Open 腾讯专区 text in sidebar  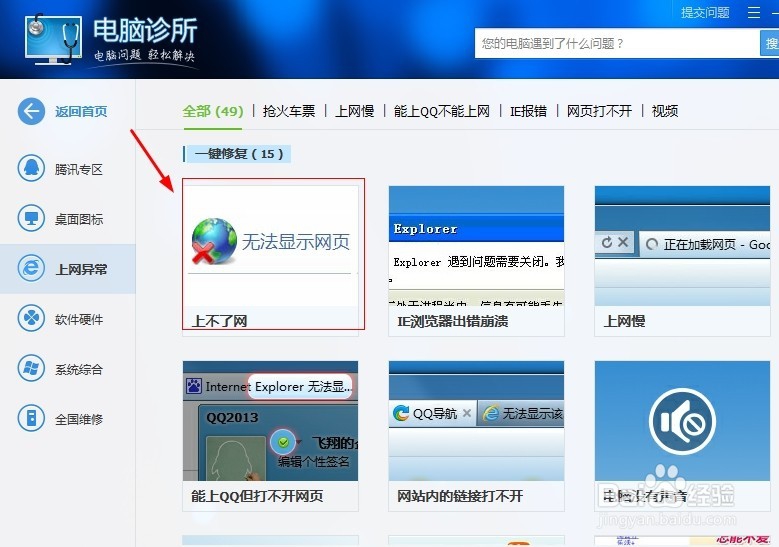pos(78,169)
